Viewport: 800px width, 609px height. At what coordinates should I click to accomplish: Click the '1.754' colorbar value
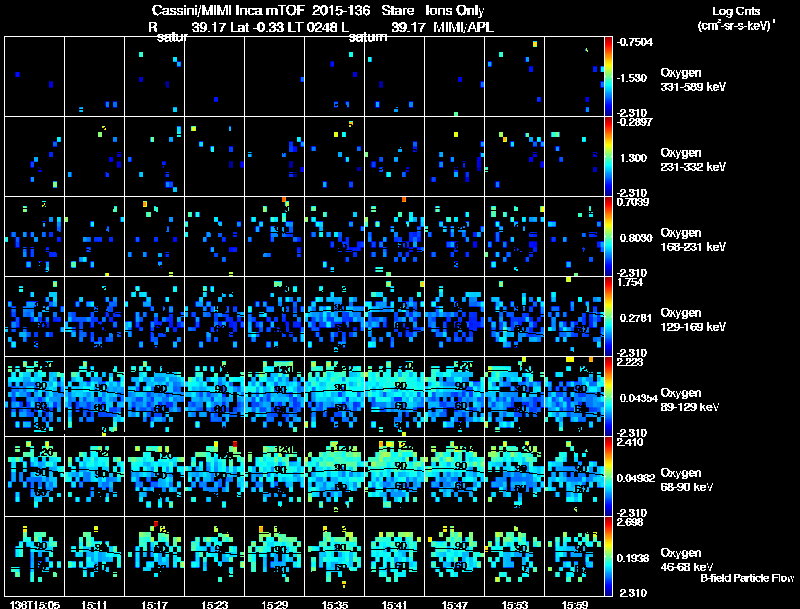point(630,283)
